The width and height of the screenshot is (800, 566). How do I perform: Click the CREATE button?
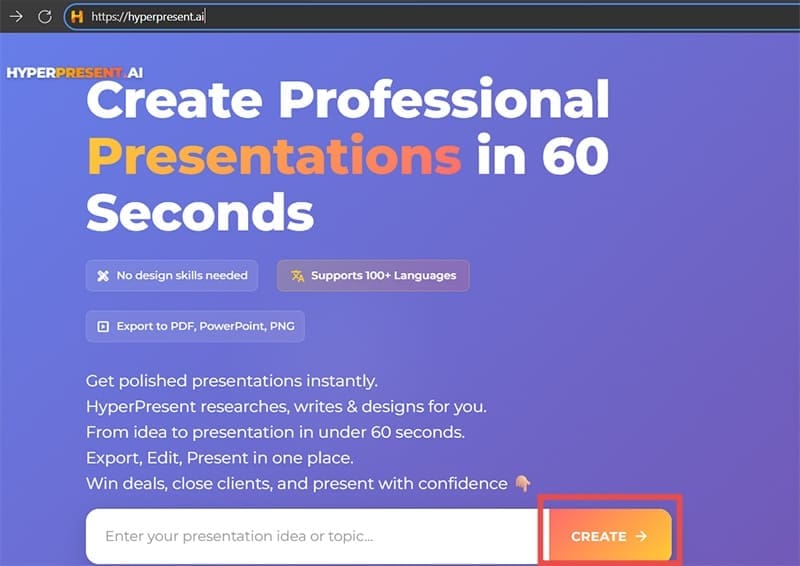coord(610,536)
